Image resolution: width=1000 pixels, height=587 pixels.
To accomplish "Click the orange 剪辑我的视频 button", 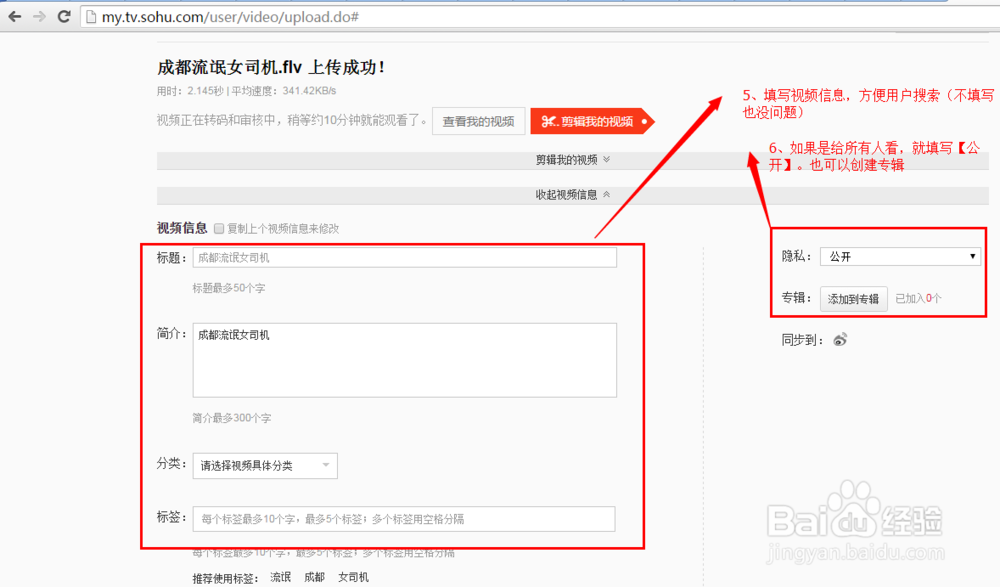I will click(x=592, y=121).
